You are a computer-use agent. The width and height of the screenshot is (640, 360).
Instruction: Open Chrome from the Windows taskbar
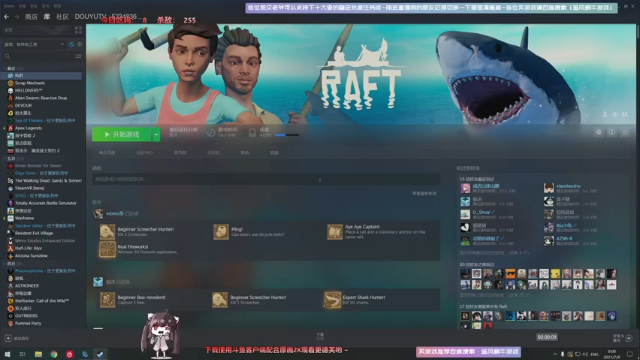pyautogui.click(x=54, y=354)
